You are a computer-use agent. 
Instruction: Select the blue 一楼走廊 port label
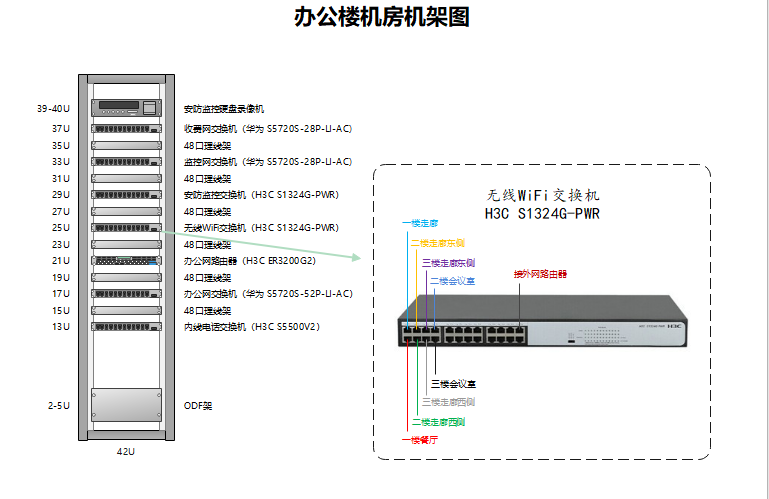420,223
